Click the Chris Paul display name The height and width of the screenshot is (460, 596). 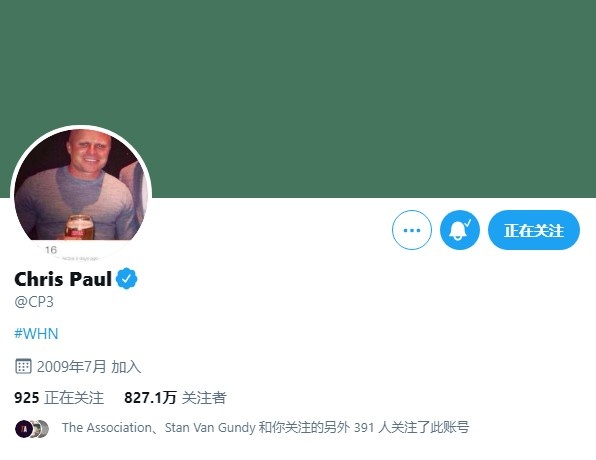(x=63, y=279)
